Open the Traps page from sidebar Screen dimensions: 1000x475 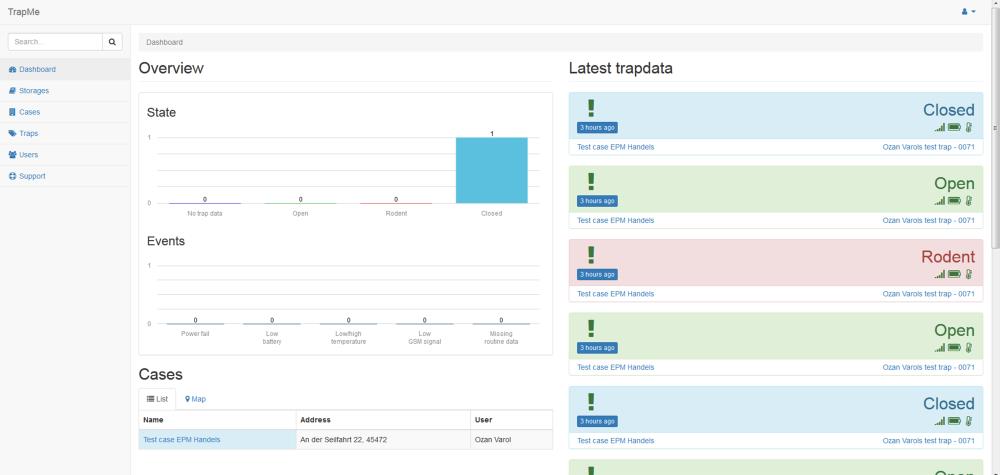tap(65, 133)
